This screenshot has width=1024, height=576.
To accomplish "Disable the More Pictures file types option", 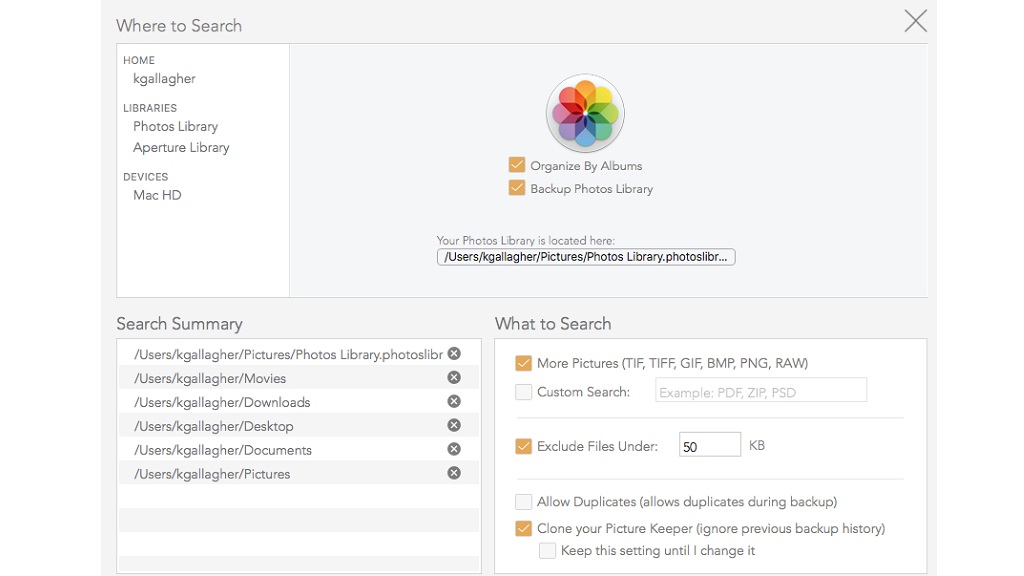I will tap(523, 363).
